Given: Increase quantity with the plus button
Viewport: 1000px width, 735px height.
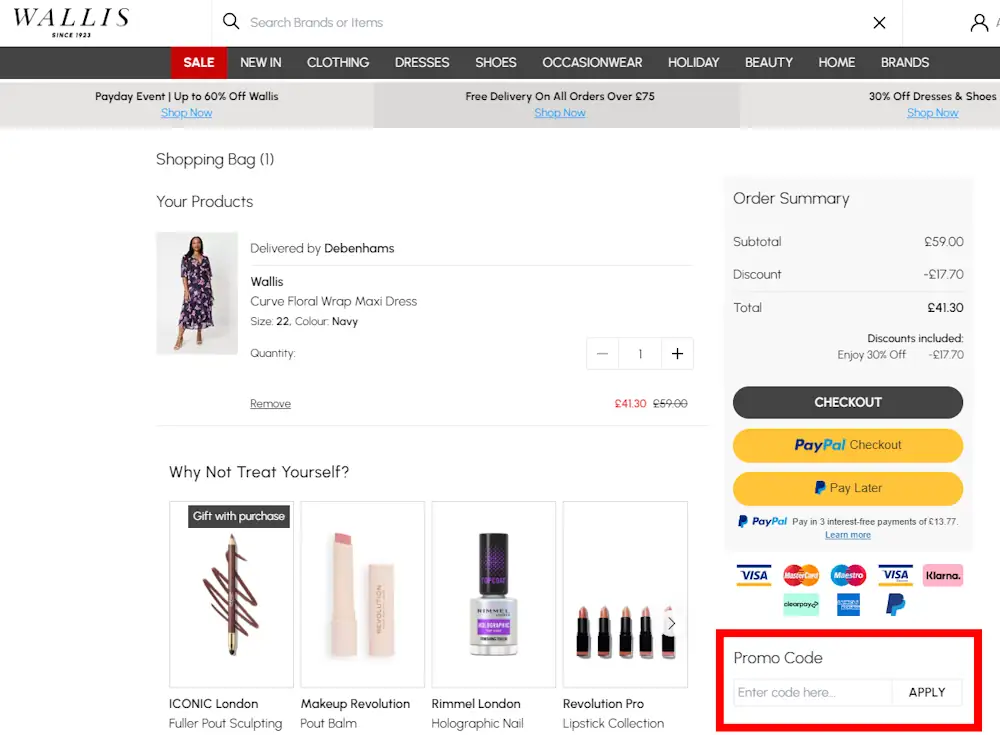Looking at the screenshot, I should click(x=677, y=353).
